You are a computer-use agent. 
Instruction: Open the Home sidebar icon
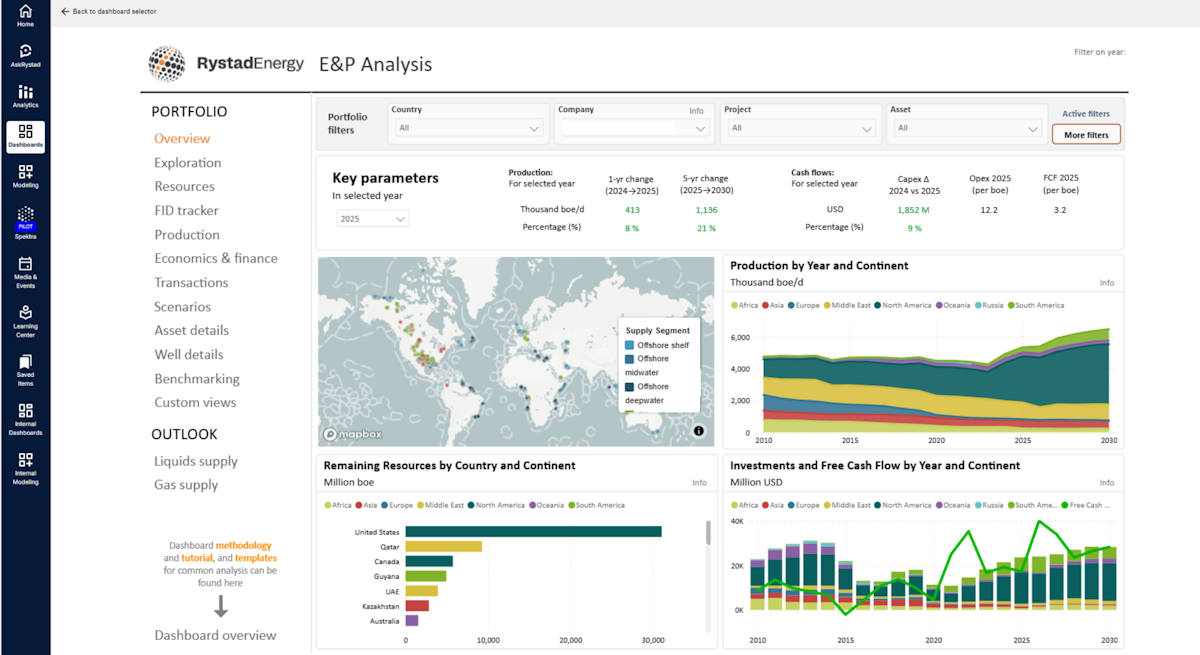(x=25, y=15)
